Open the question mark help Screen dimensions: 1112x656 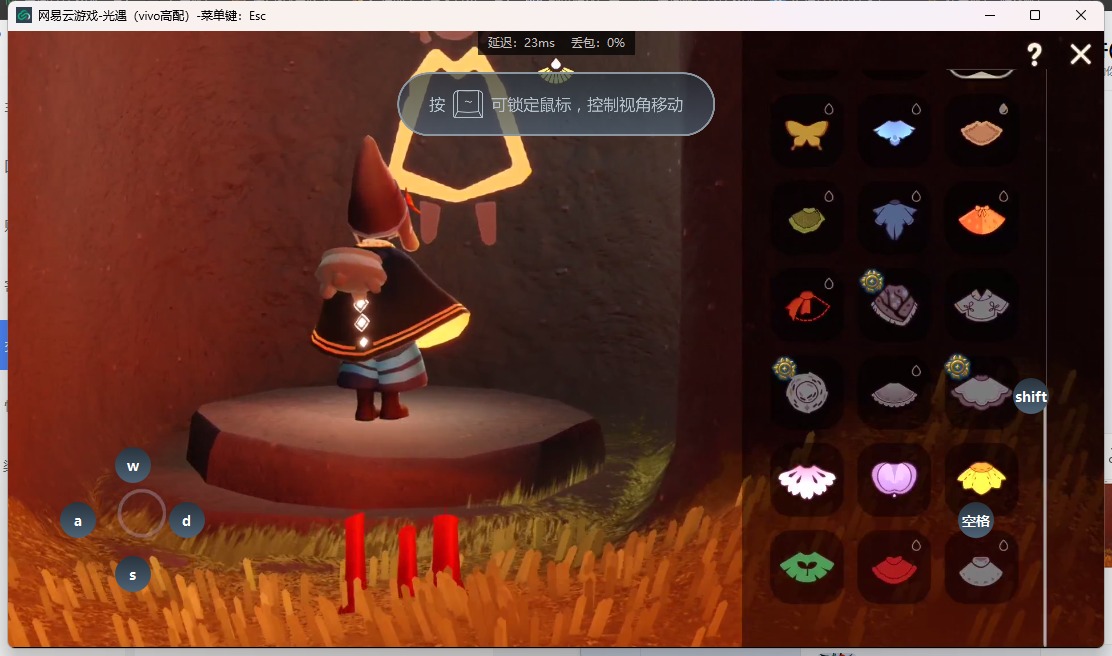point(1035,55)
